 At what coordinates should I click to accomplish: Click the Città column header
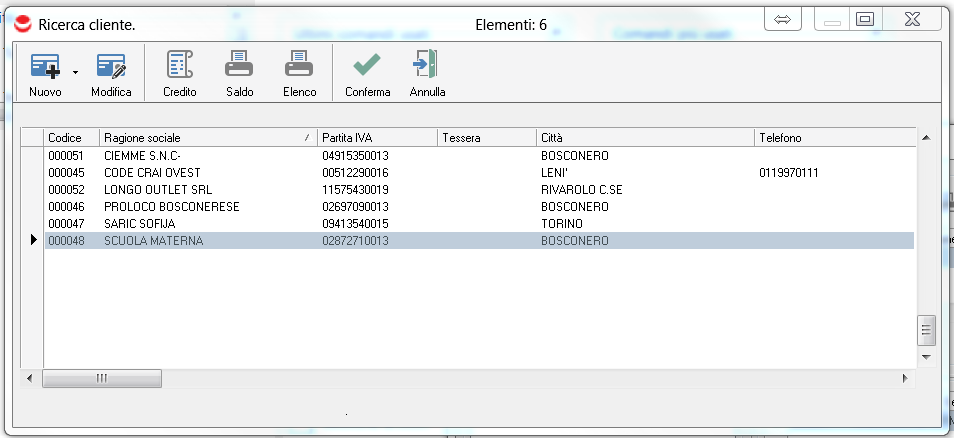[645, 137]
